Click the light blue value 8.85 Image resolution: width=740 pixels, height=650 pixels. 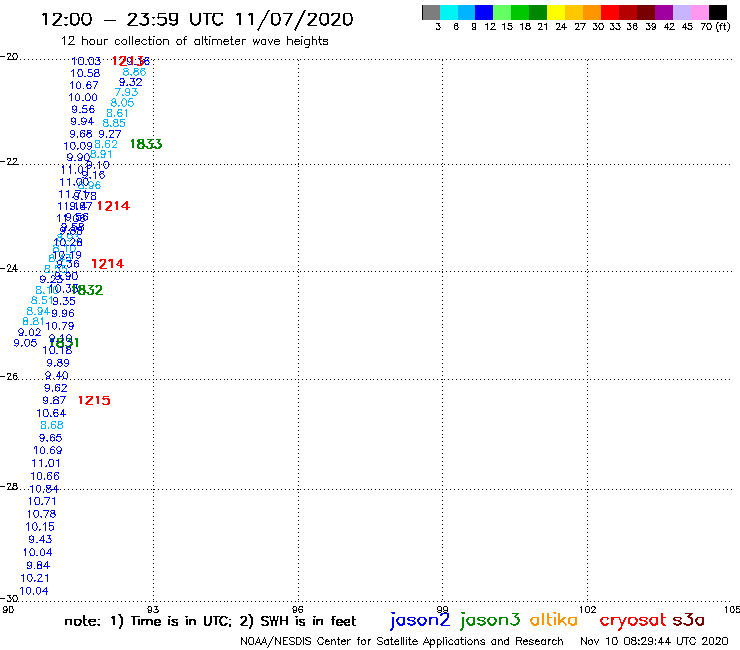(114, 123)
